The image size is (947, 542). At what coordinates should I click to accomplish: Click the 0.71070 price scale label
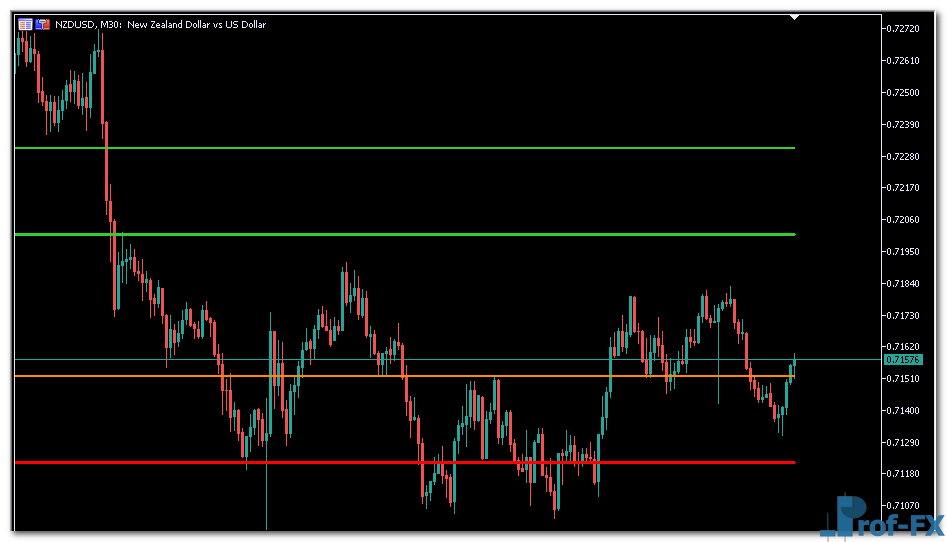pyautogui.click(x=902, y=505)
